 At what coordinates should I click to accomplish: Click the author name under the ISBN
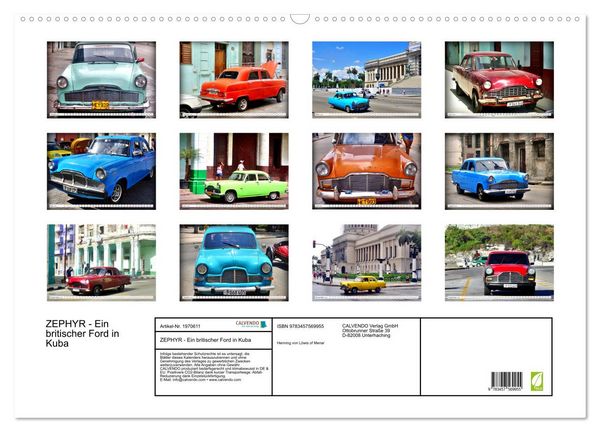tap(300, 343)
